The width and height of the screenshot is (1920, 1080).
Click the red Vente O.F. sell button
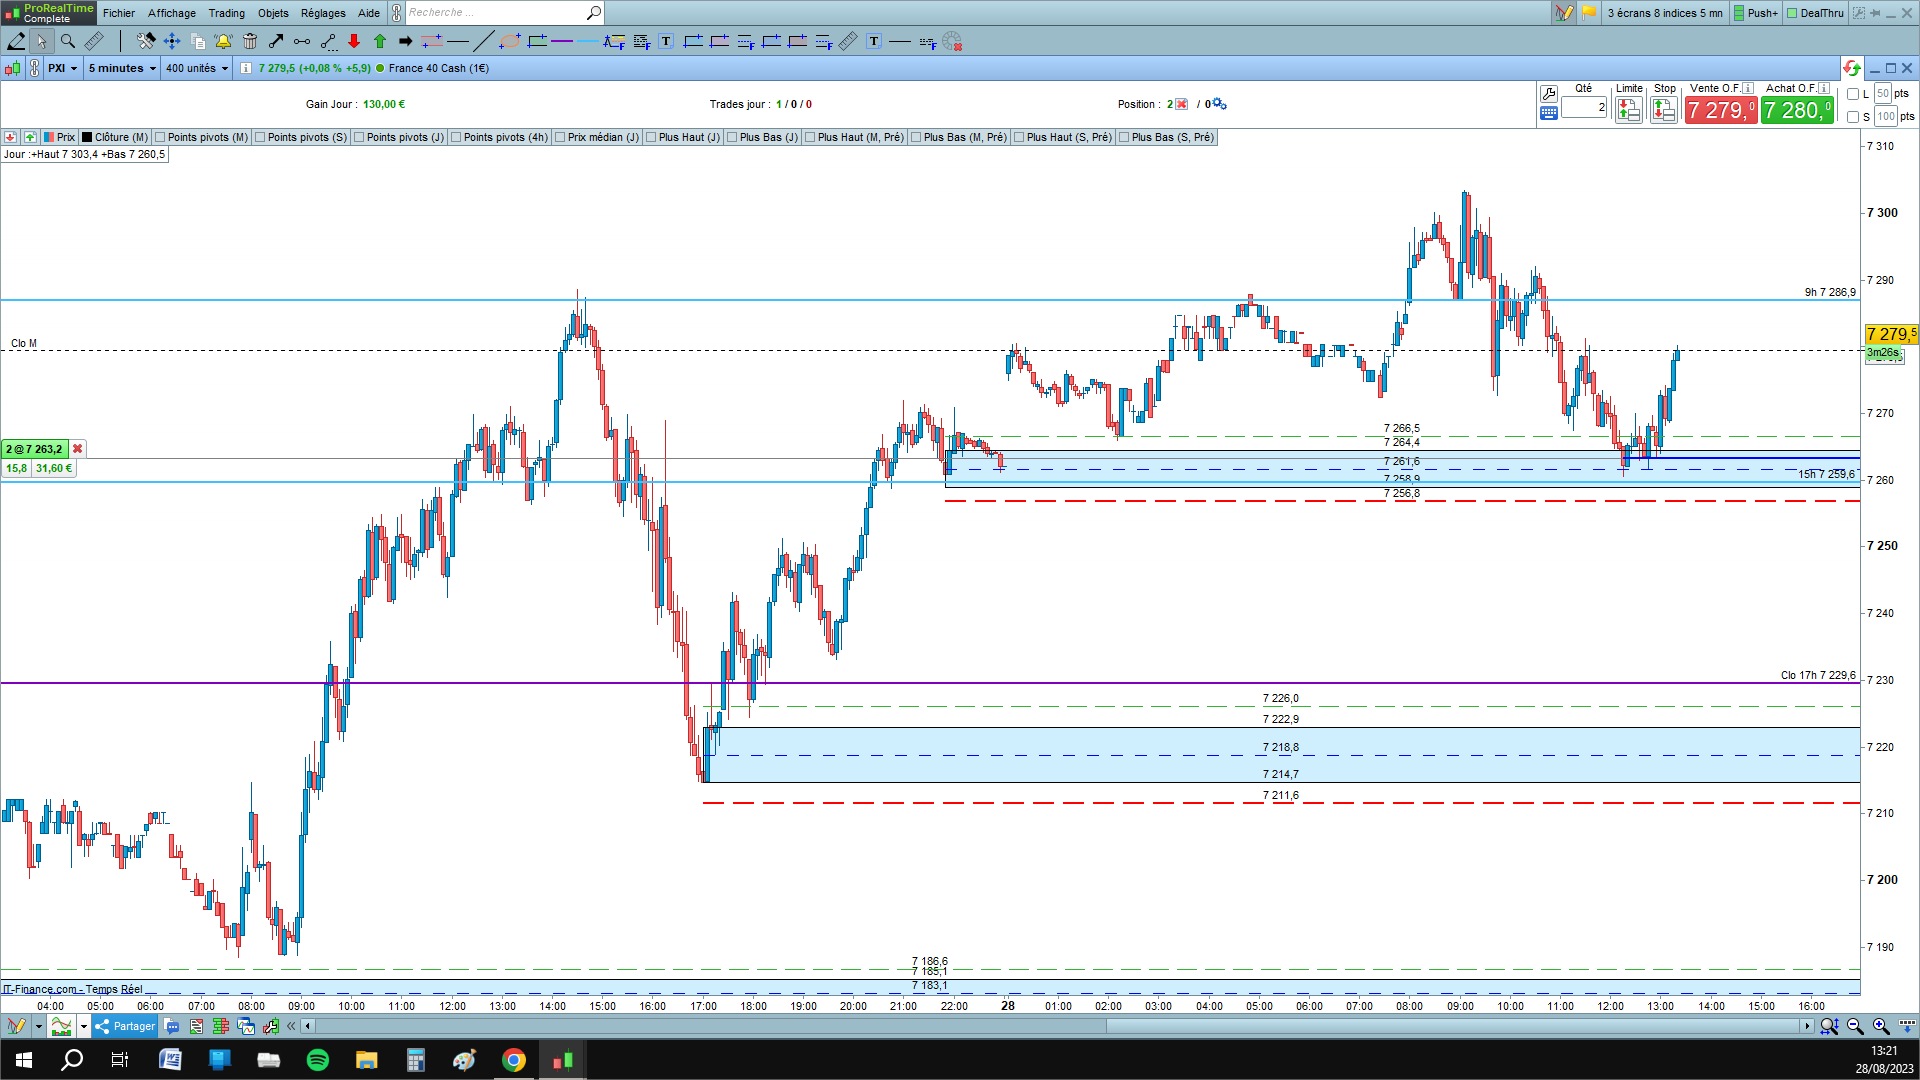1720,110
